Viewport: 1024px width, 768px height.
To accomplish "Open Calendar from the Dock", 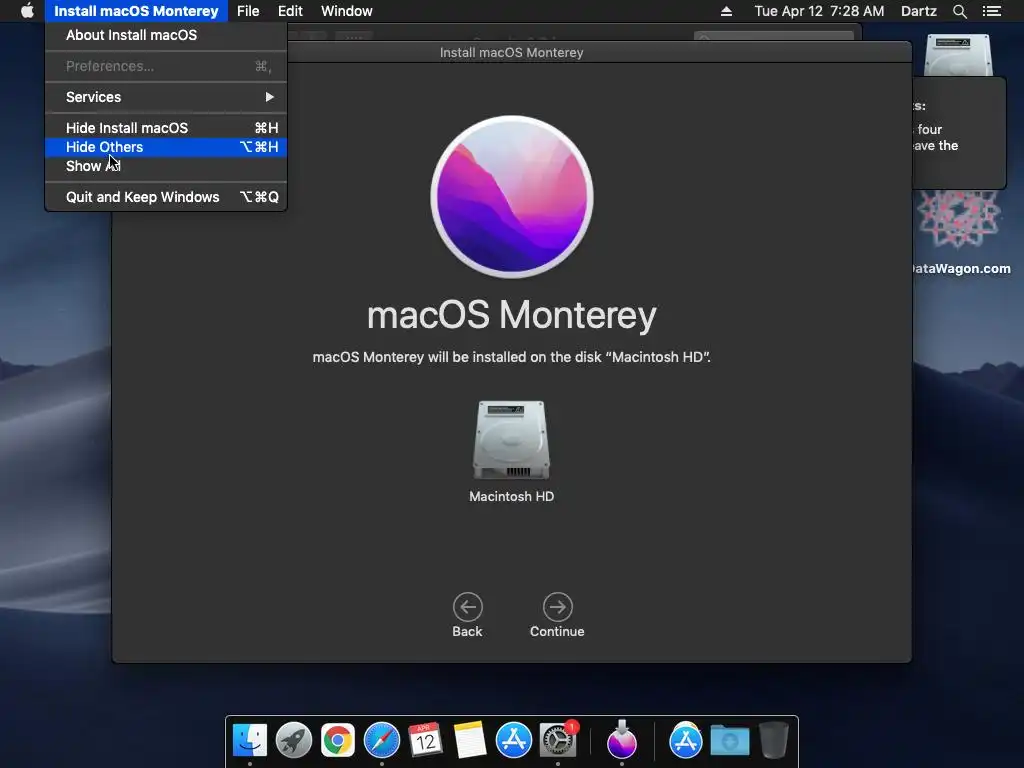I will [425, 741].
